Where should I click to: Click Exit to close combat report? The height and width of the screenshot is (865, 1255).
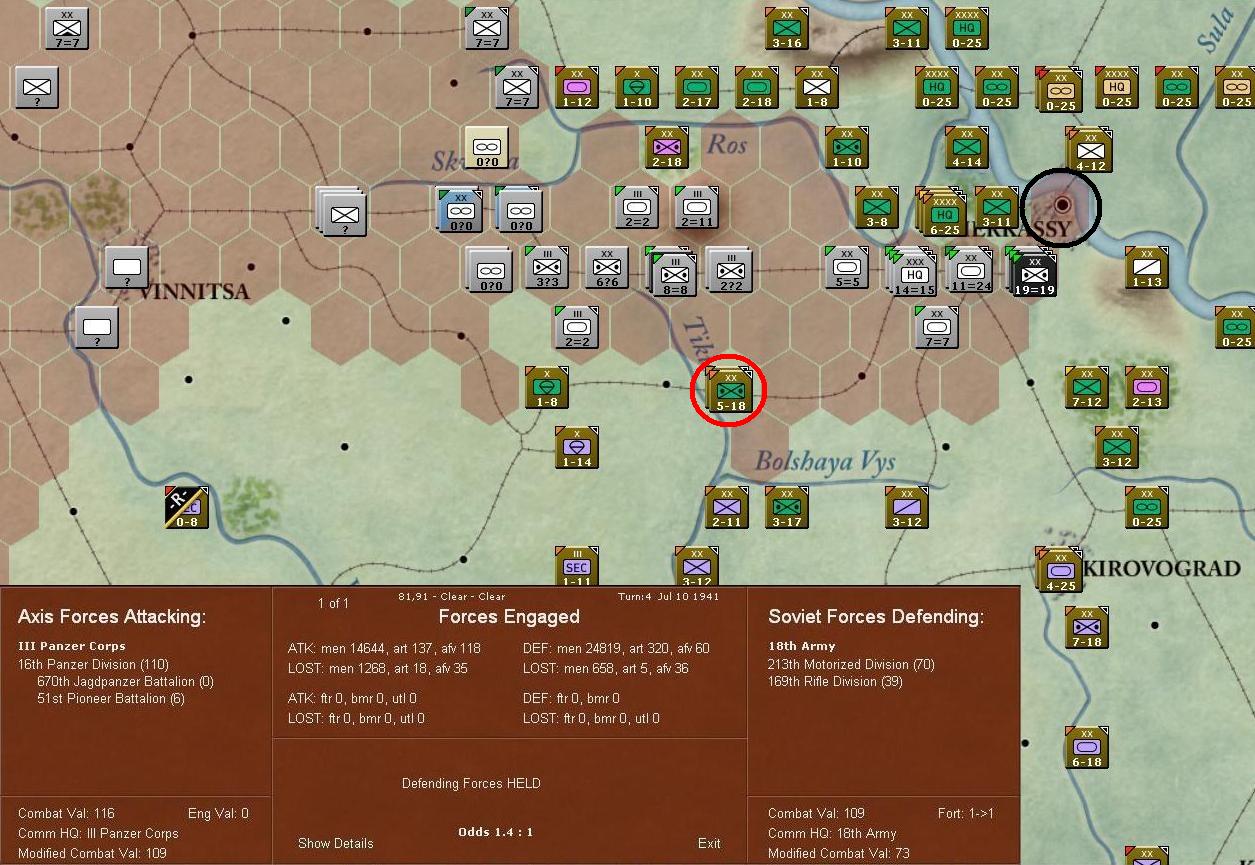click(709, 843)
